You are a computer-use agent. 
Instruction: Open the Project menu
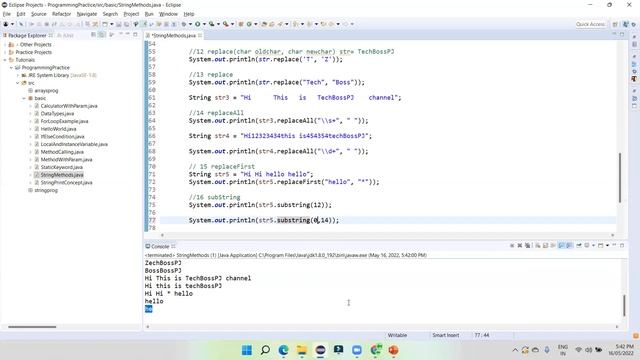131,14
